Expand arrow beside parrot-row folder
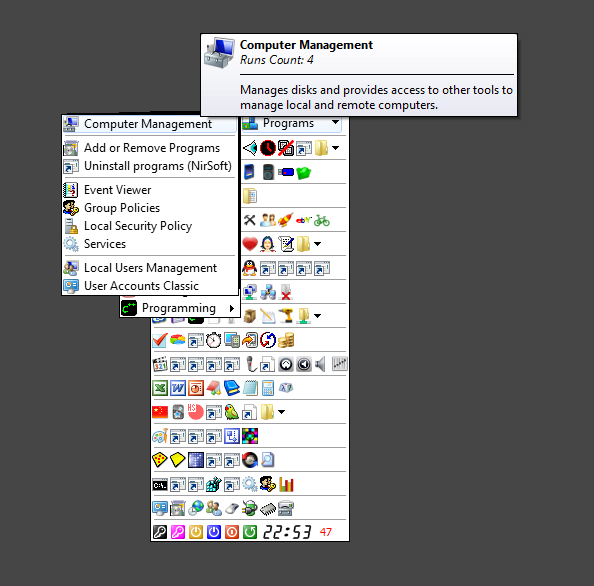The image size is (594, 586). pos(281,412)
